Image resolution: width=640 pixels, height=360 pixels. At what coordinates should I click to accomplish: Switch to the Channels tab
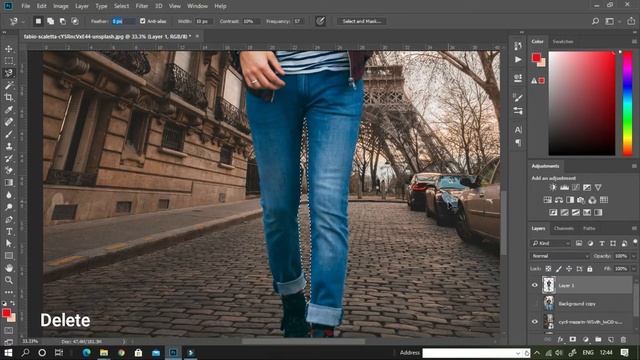[564, 229]
